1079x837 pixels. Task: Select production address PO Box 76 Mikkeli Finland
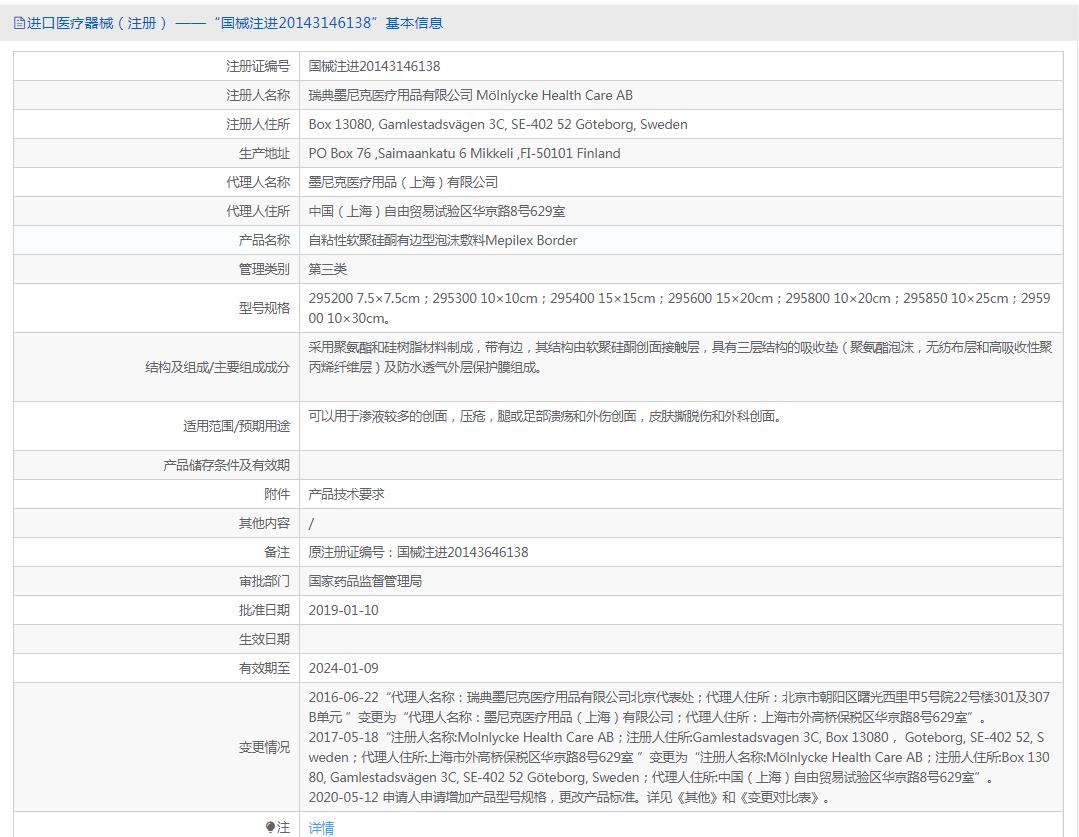464,153
